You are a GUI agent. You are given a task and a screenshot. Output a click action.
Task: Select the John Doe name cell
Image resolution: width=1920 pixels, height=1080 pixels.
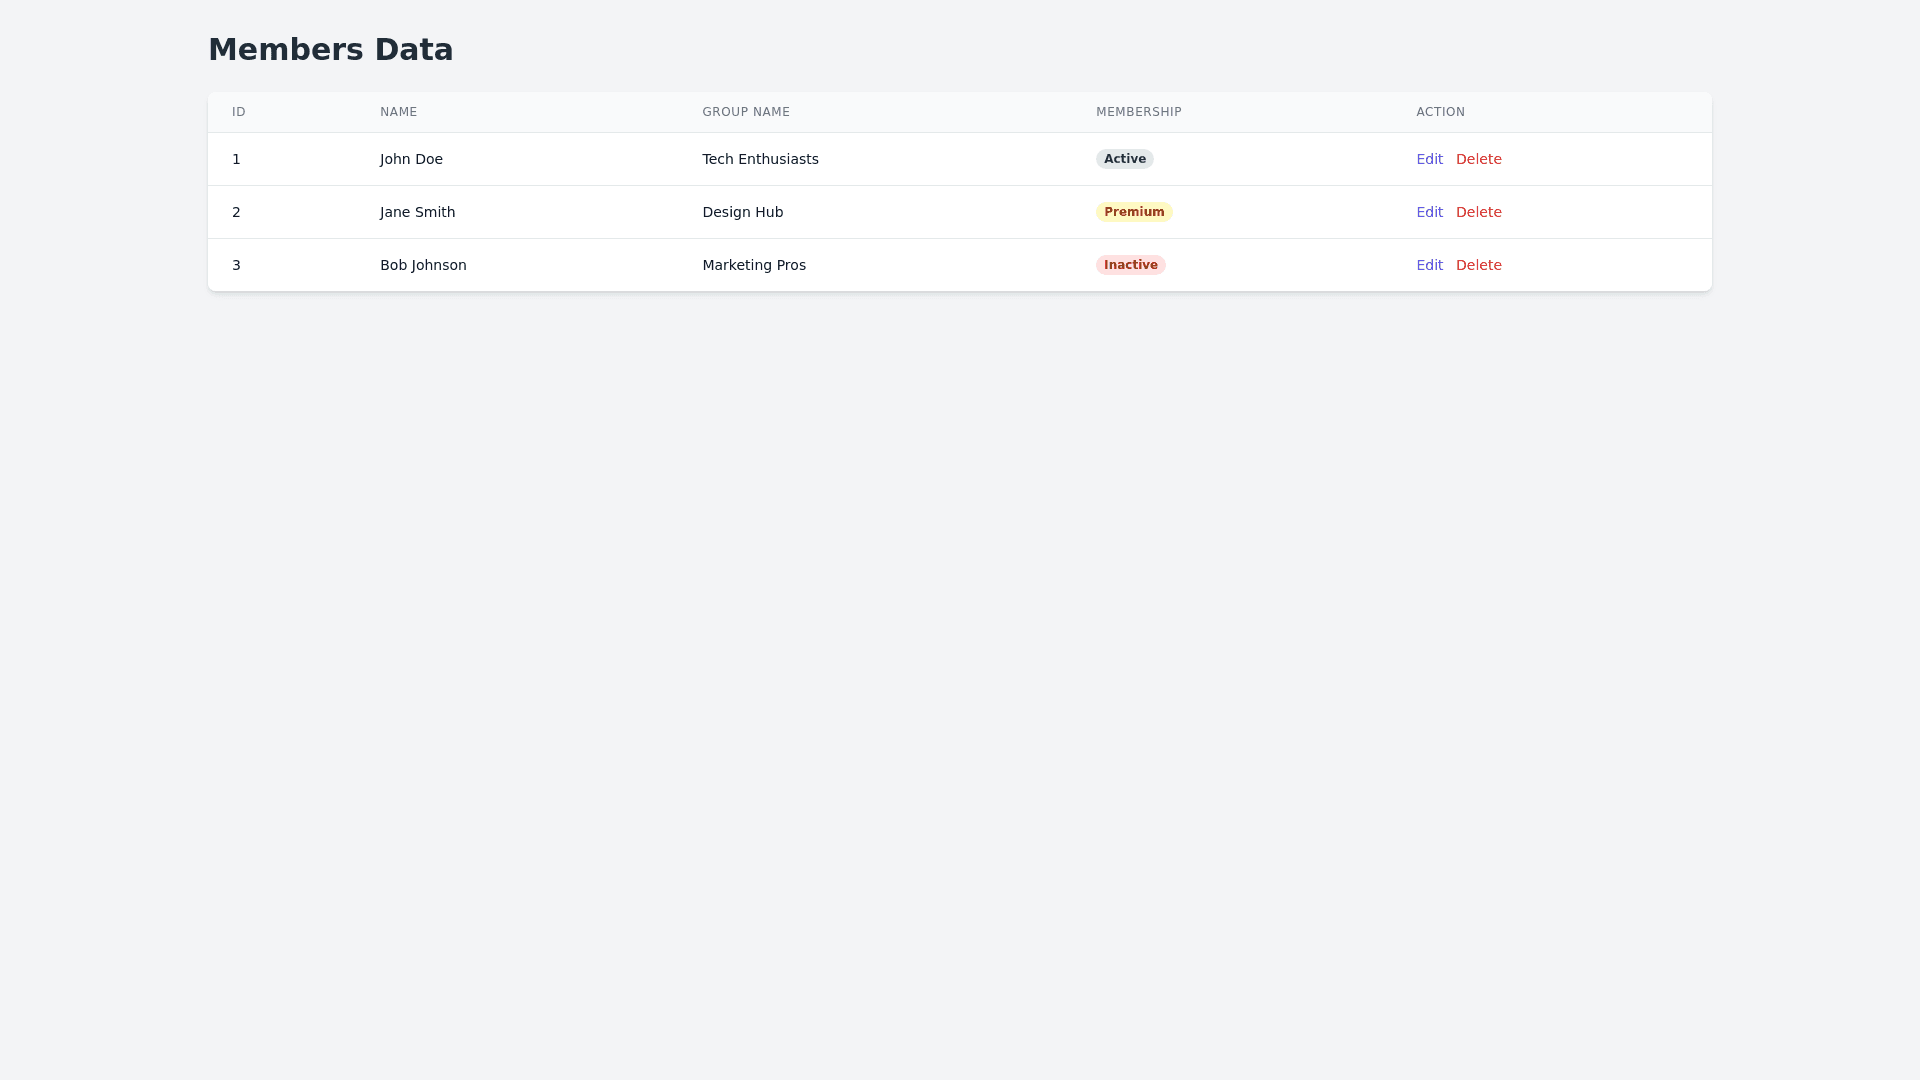click(411, 159)
